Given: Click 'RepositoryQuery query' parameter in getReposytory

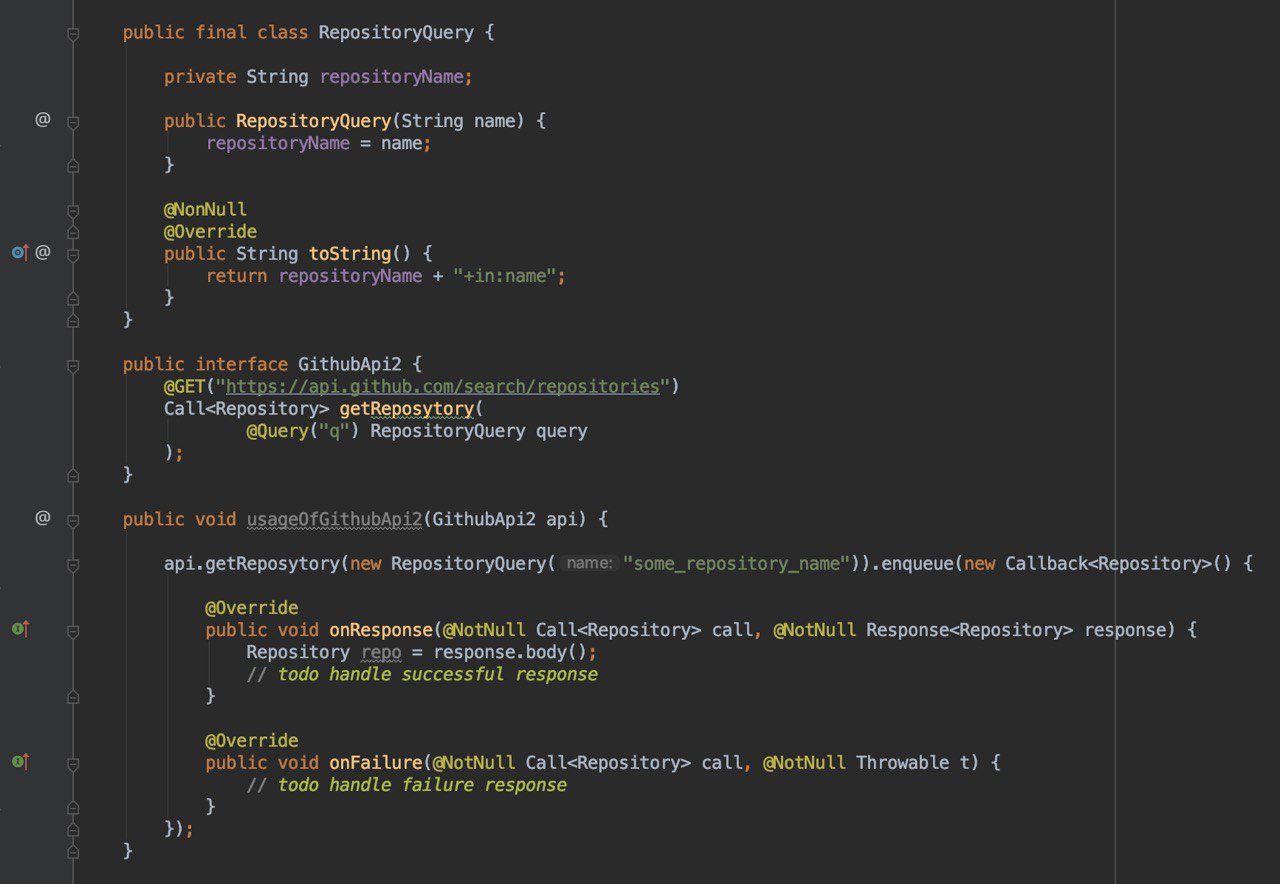Looking at the screenshot, I should 478,431.
